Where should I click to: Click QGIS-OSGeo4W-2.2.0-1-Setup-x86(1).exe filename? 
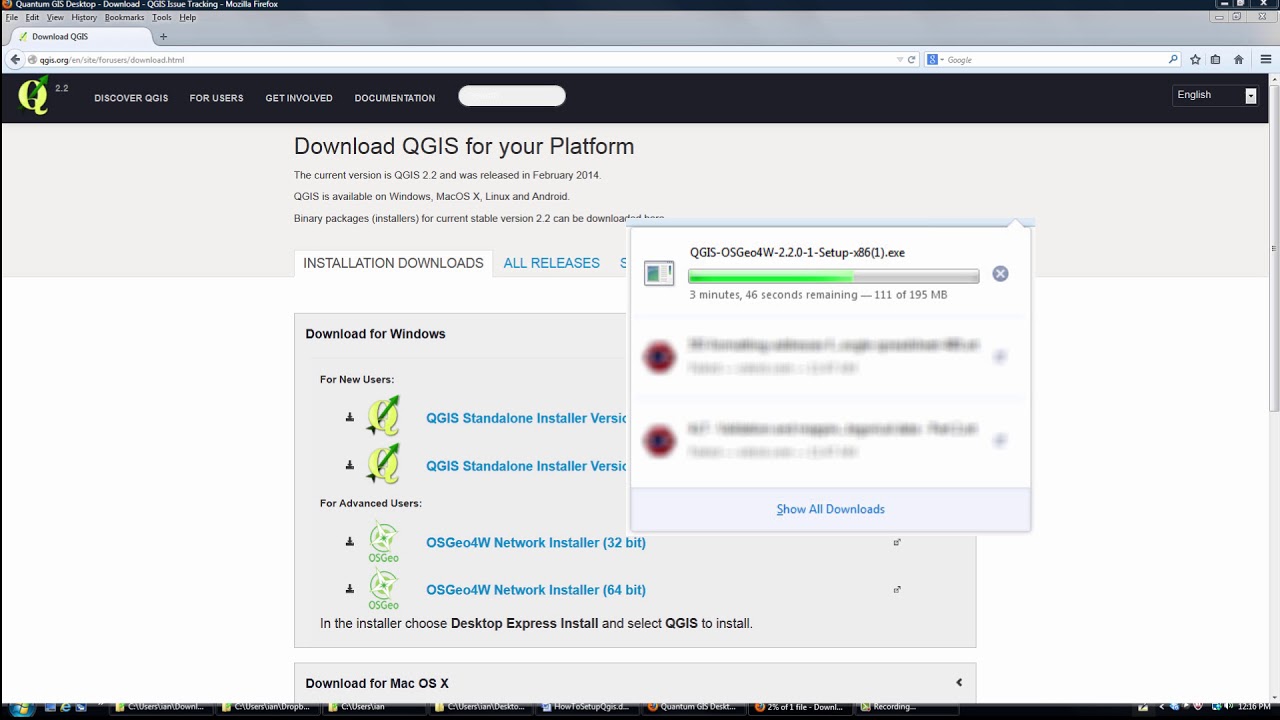tap(797, 253)
